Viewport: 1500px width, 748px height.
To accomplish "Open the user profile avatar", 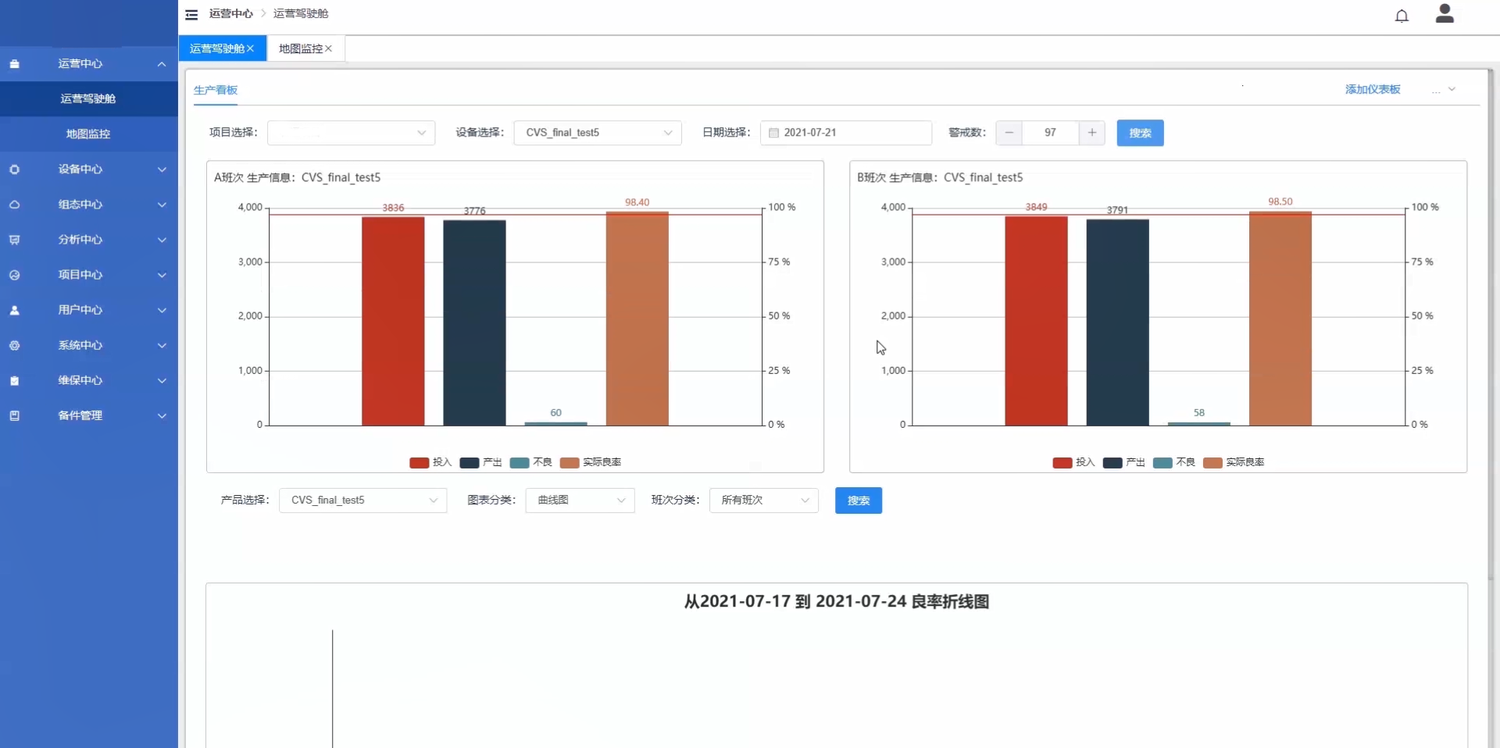I will (1444, 13).
